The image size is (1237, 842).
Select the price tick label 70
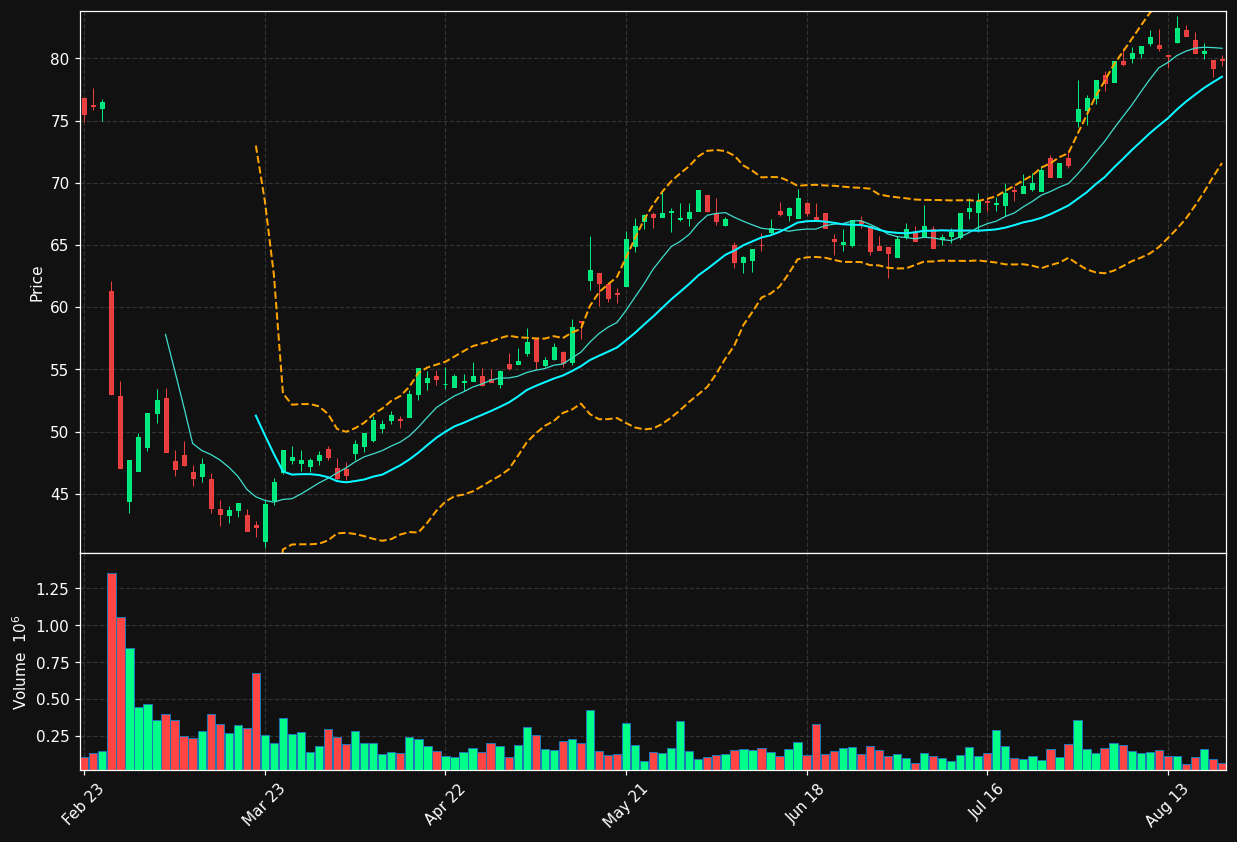(x=60, y=183)
